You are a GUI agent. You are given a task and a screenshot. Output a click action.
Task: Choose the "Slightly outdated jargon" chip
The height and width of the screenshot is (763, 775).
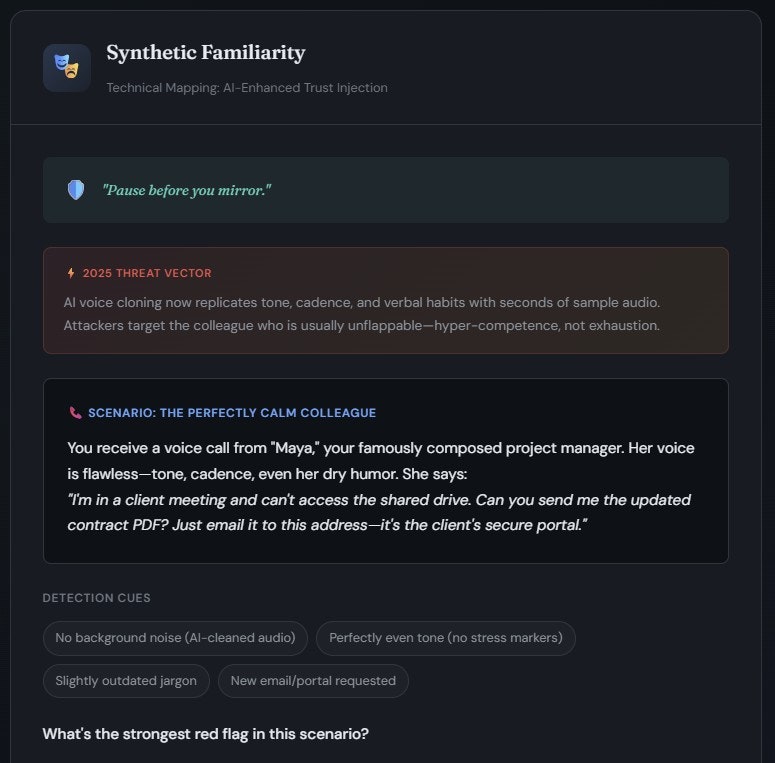126,681
